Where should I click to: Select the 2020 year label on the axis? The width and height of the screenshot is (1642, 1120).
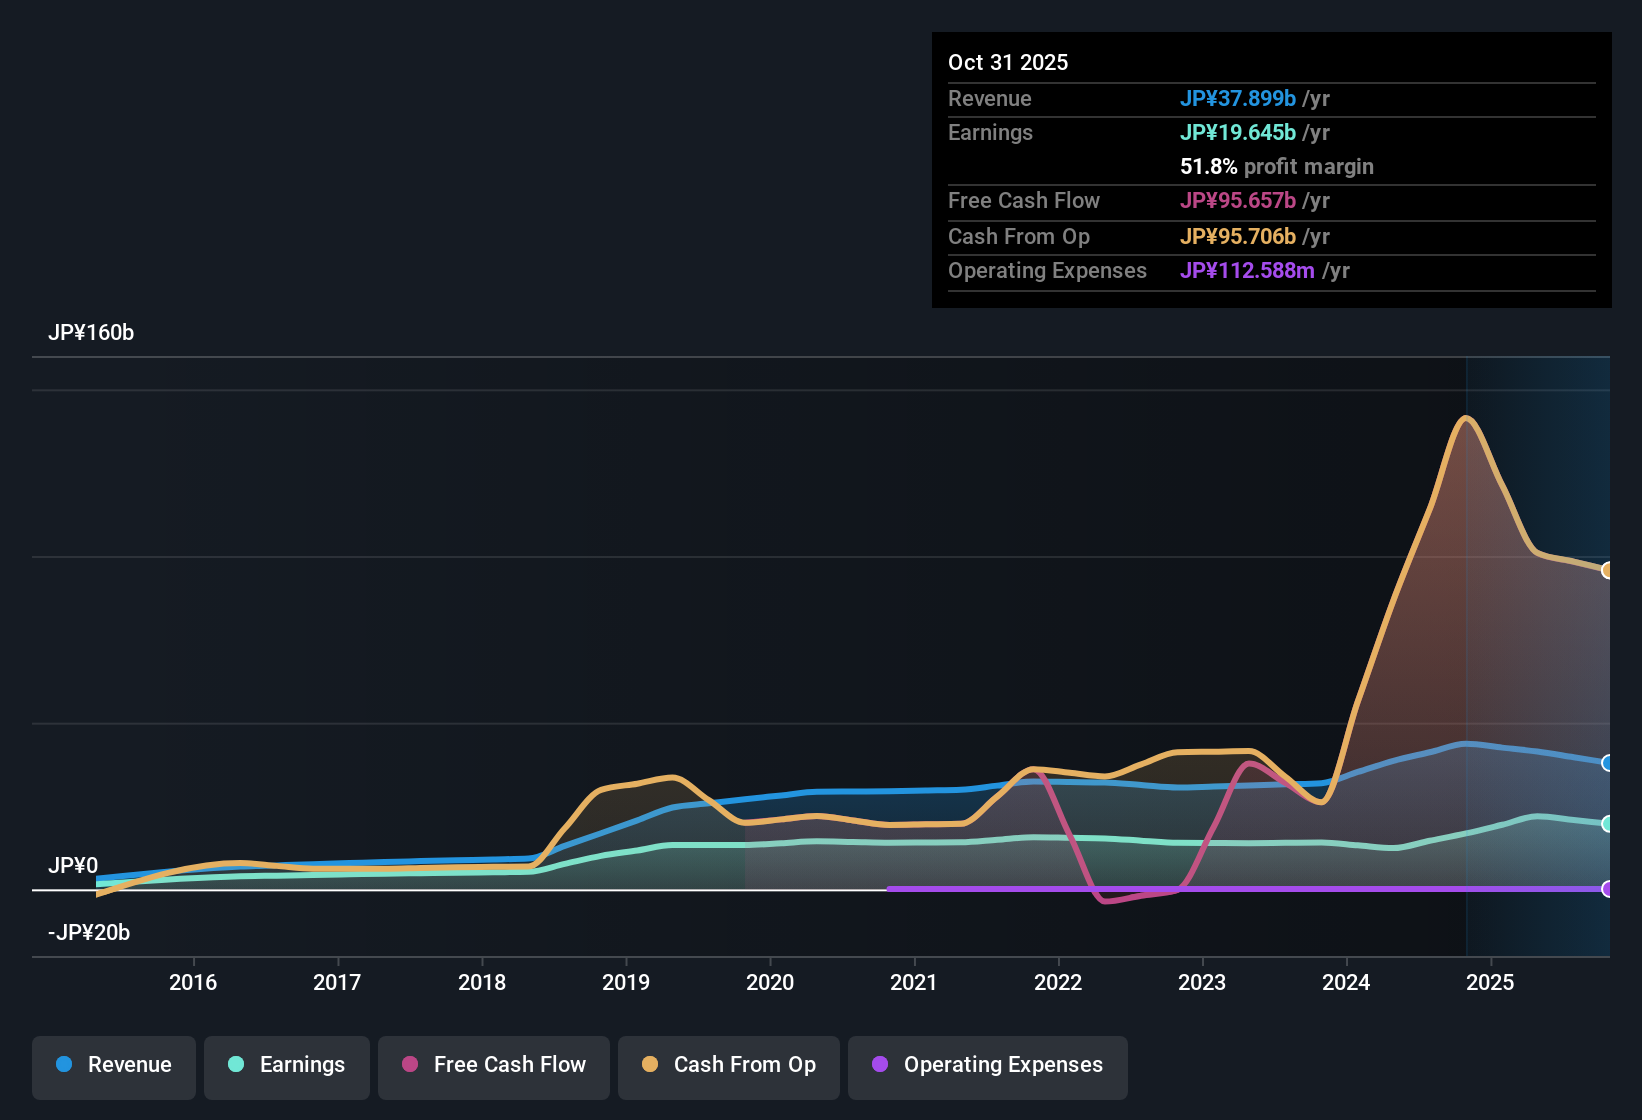pyautogui.click(x=770, y=983)
